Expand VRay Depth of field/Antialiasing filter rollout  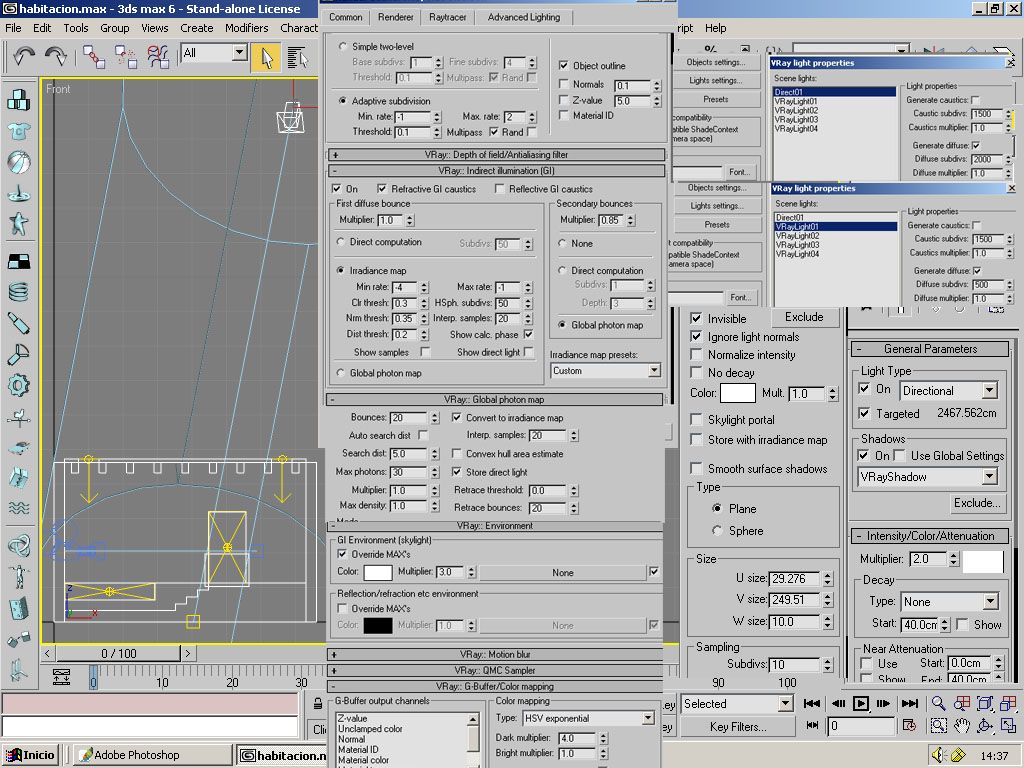[496, 155]
